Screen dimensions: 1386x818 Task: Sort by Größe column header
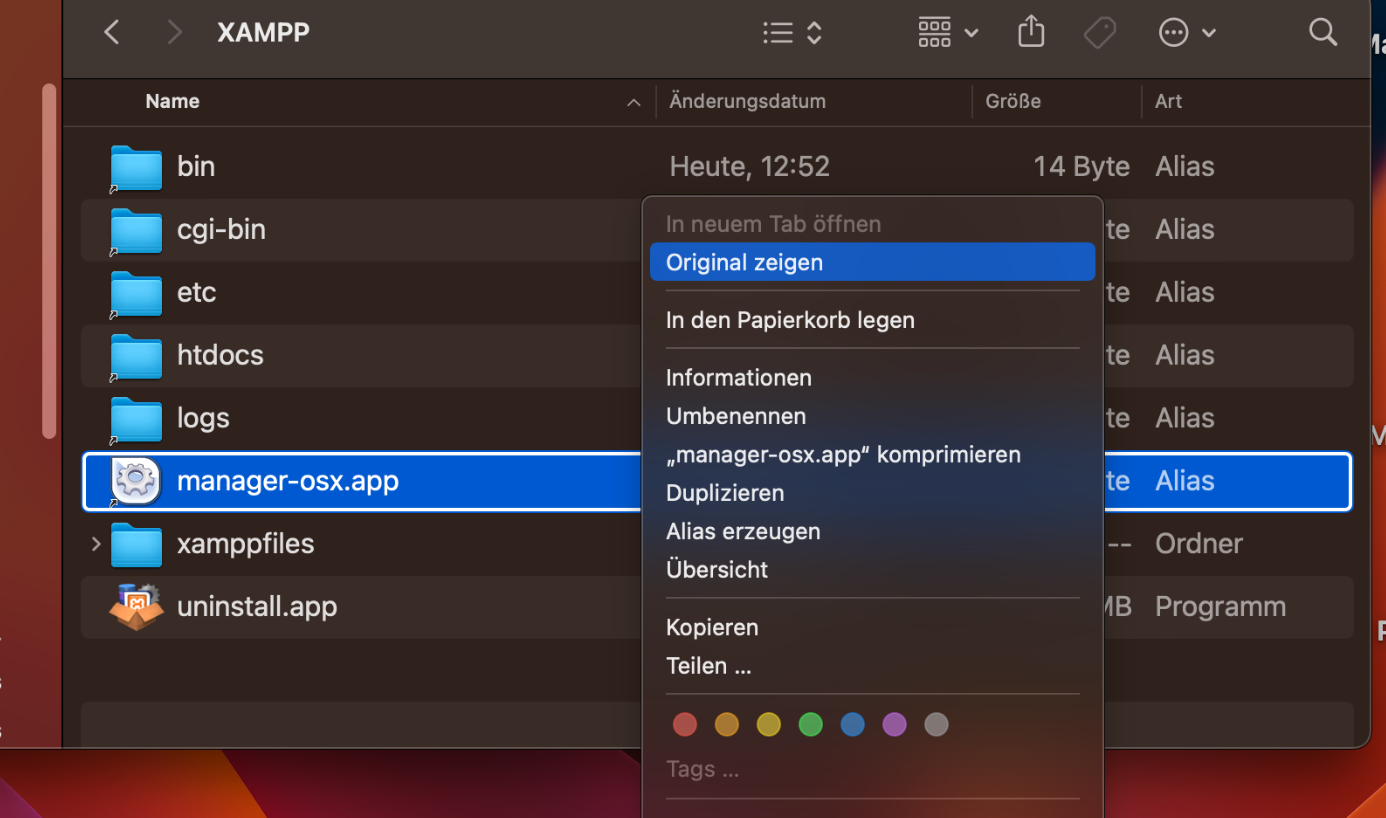[x=1013, y=101]
